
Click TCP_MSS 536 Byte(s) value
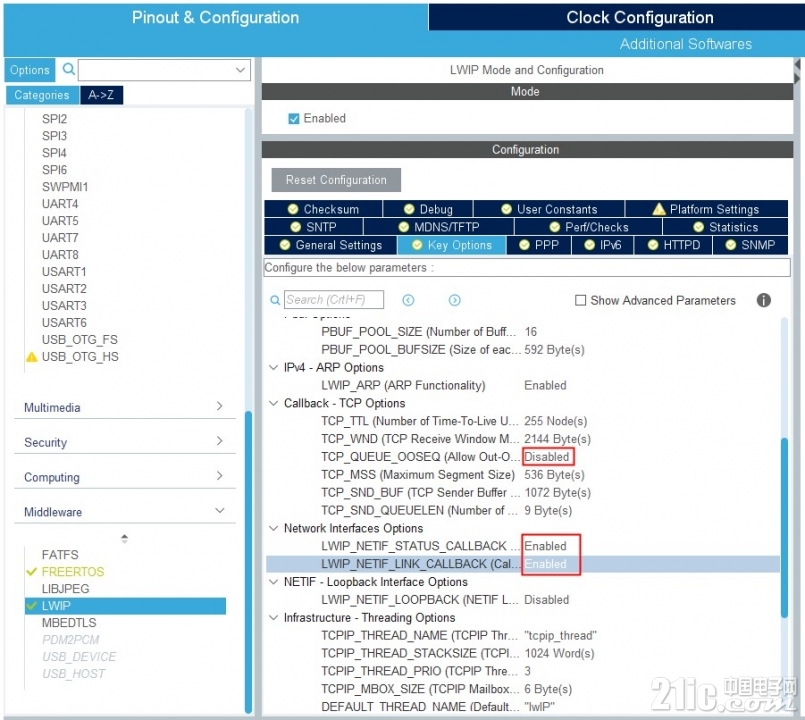coord(554,475)
